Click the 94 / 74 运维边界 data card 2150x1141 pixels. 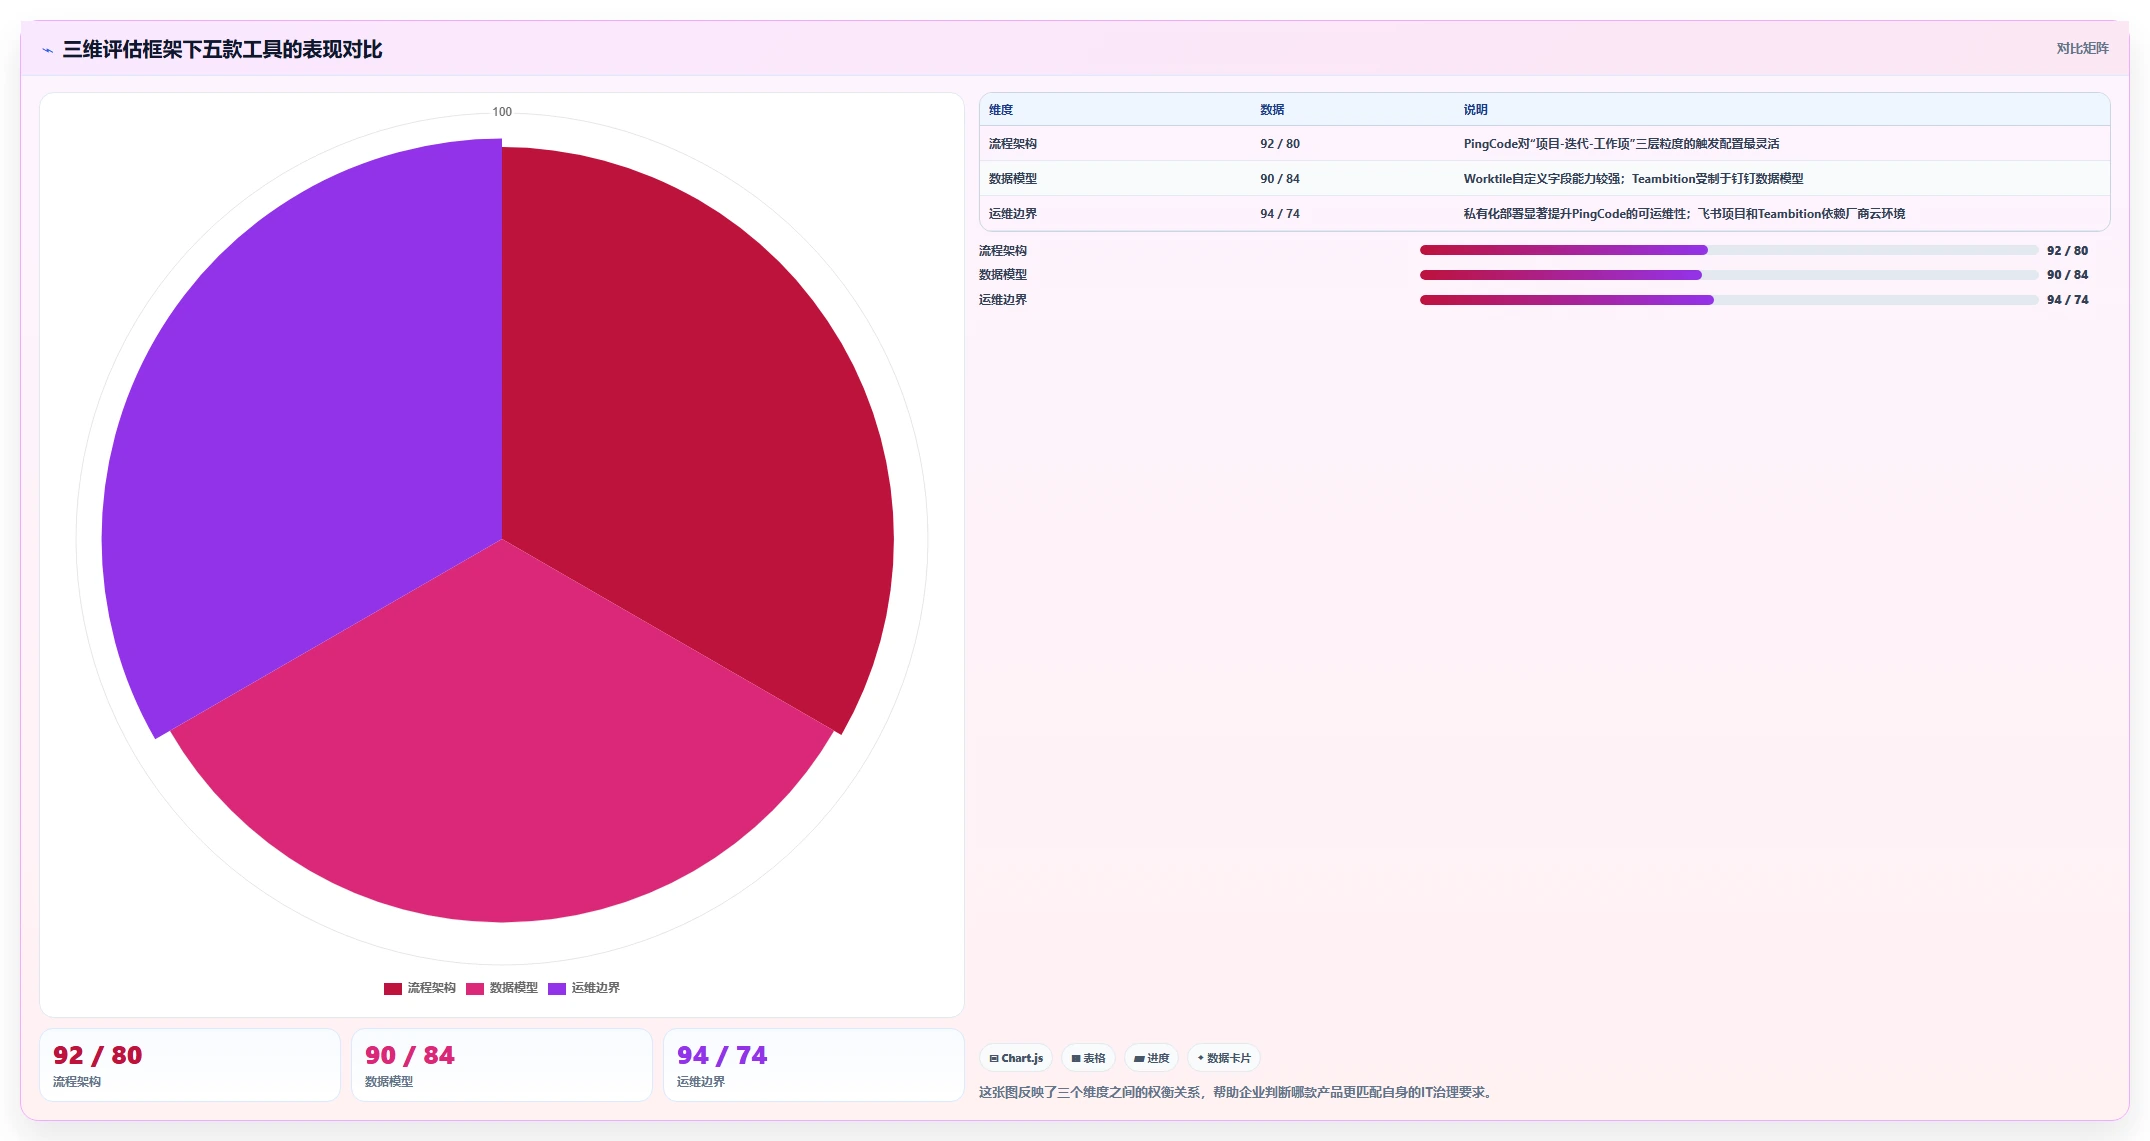pos(814,1065)
